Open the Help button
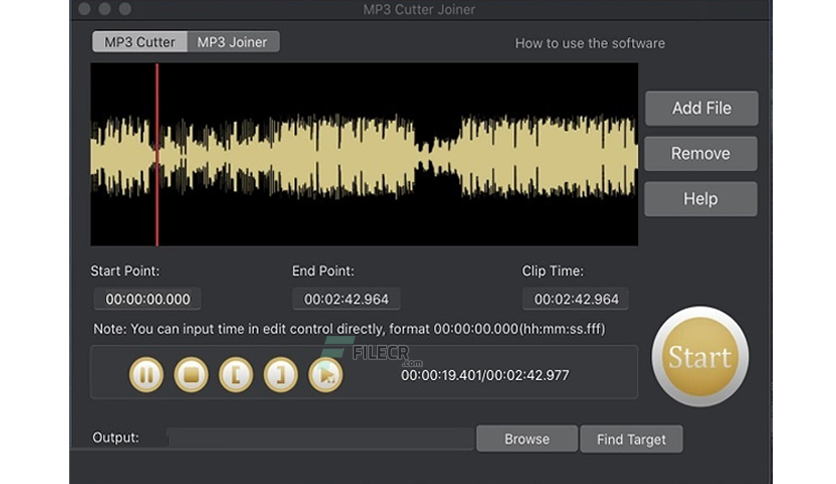 (x=701, y=199)
